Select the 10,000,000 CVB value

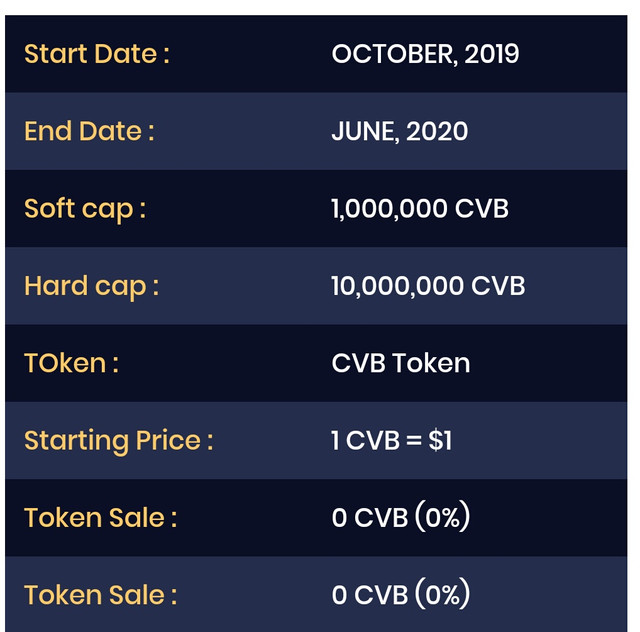point(428,286)
